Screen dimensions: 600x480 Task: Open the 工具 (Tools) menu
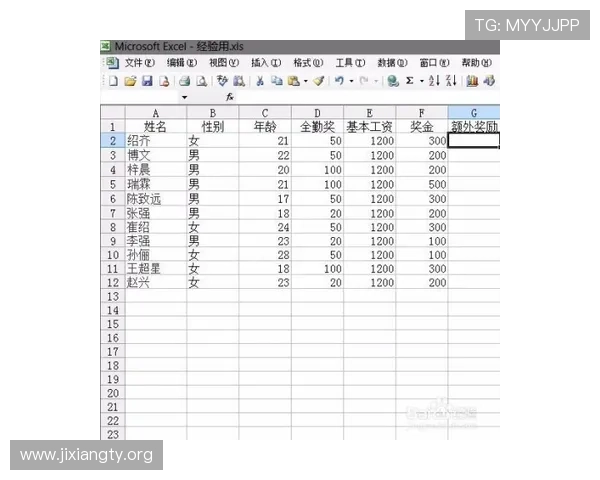(350, 63)
